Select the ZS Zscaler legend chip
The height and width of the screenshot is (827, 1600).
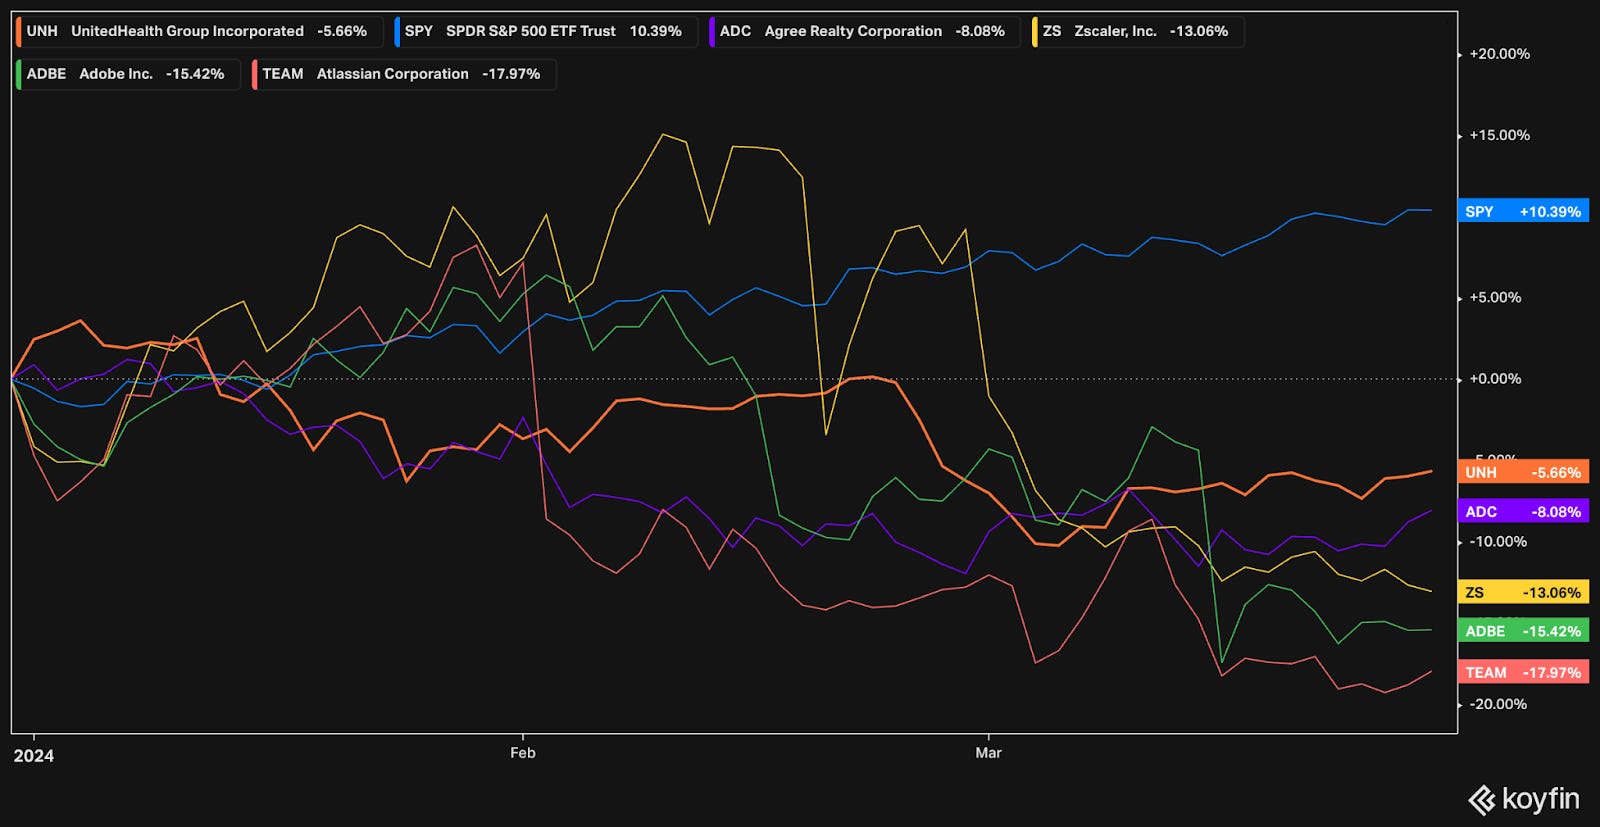1137,31
